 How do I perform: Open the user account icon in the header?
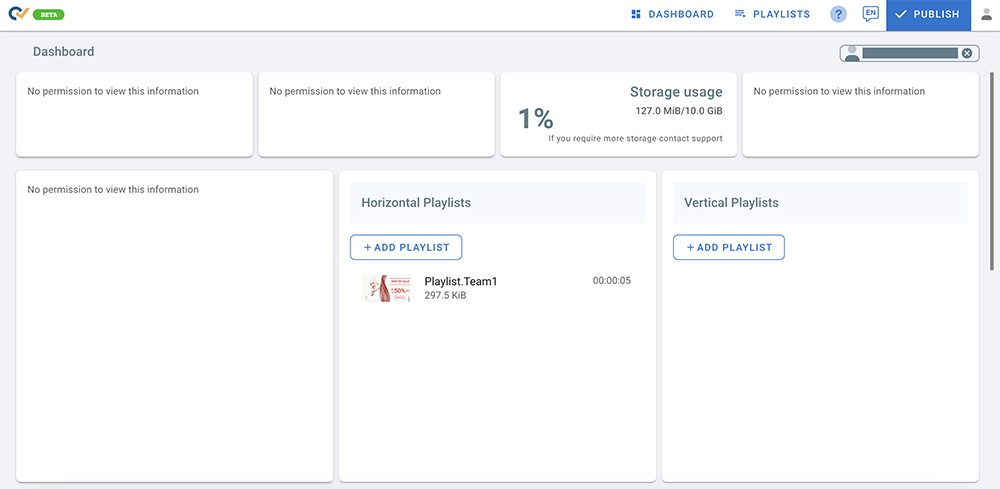point(986,14)
